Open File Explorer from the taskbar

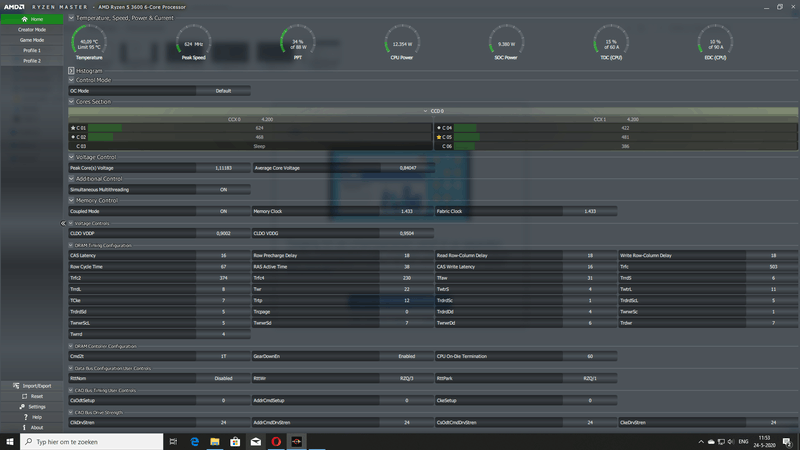click(x=215, y=442)
